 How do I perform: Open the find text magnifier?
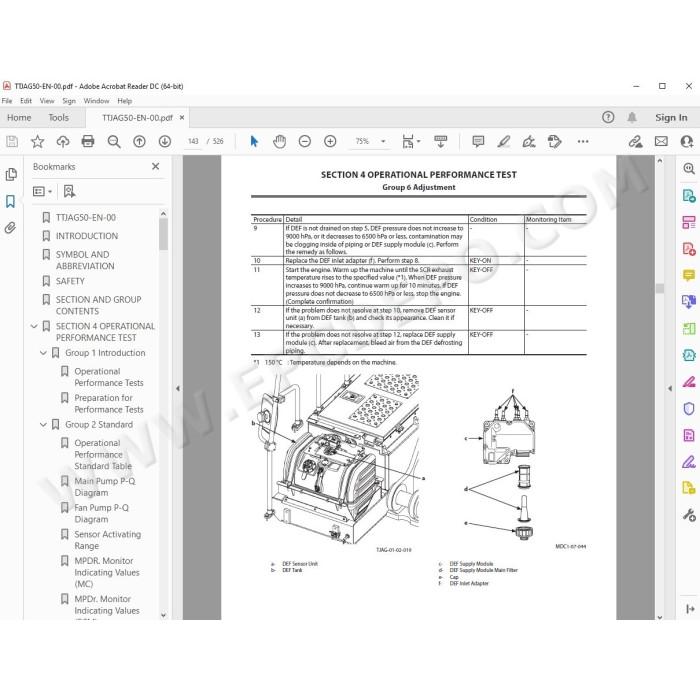point(114,142)
